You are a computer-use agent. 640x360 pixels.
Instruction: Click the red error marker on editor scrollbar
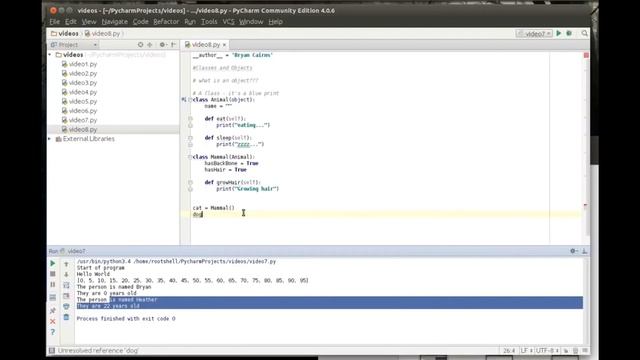586,205
